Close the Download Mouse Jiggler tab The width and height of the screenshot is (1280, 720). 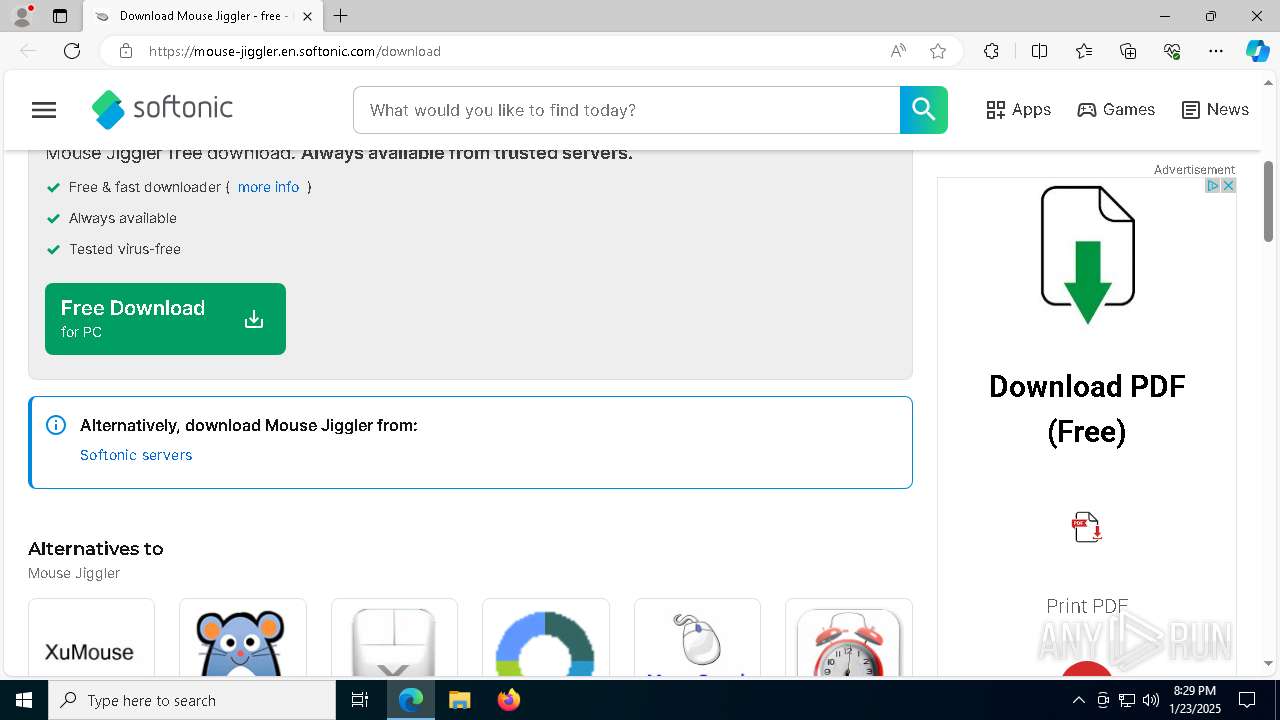(x=307, y=16)
